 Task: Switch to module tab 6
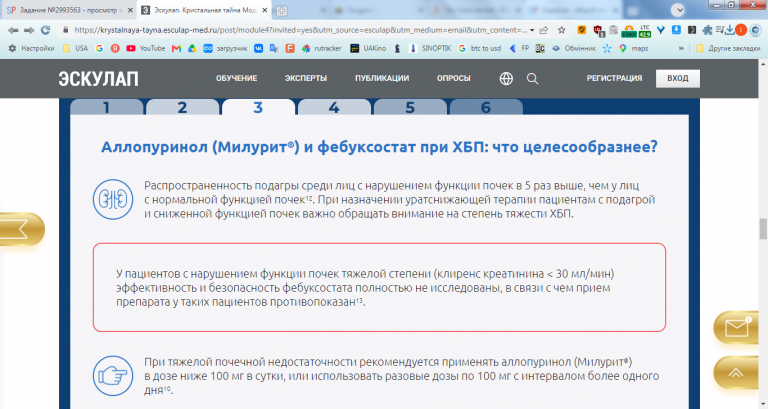coord(486,107)
